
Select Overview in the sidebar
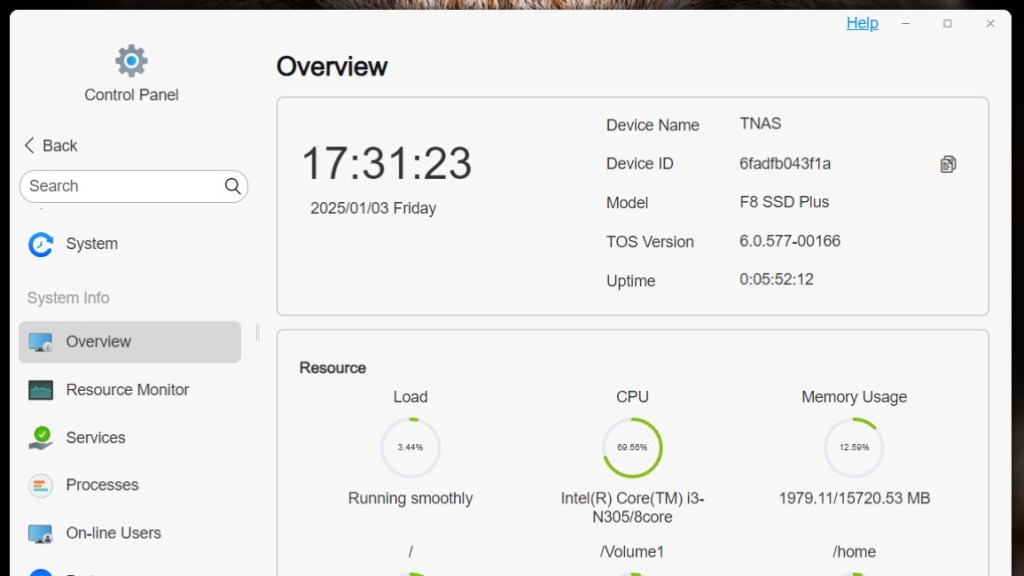[129, 342]
